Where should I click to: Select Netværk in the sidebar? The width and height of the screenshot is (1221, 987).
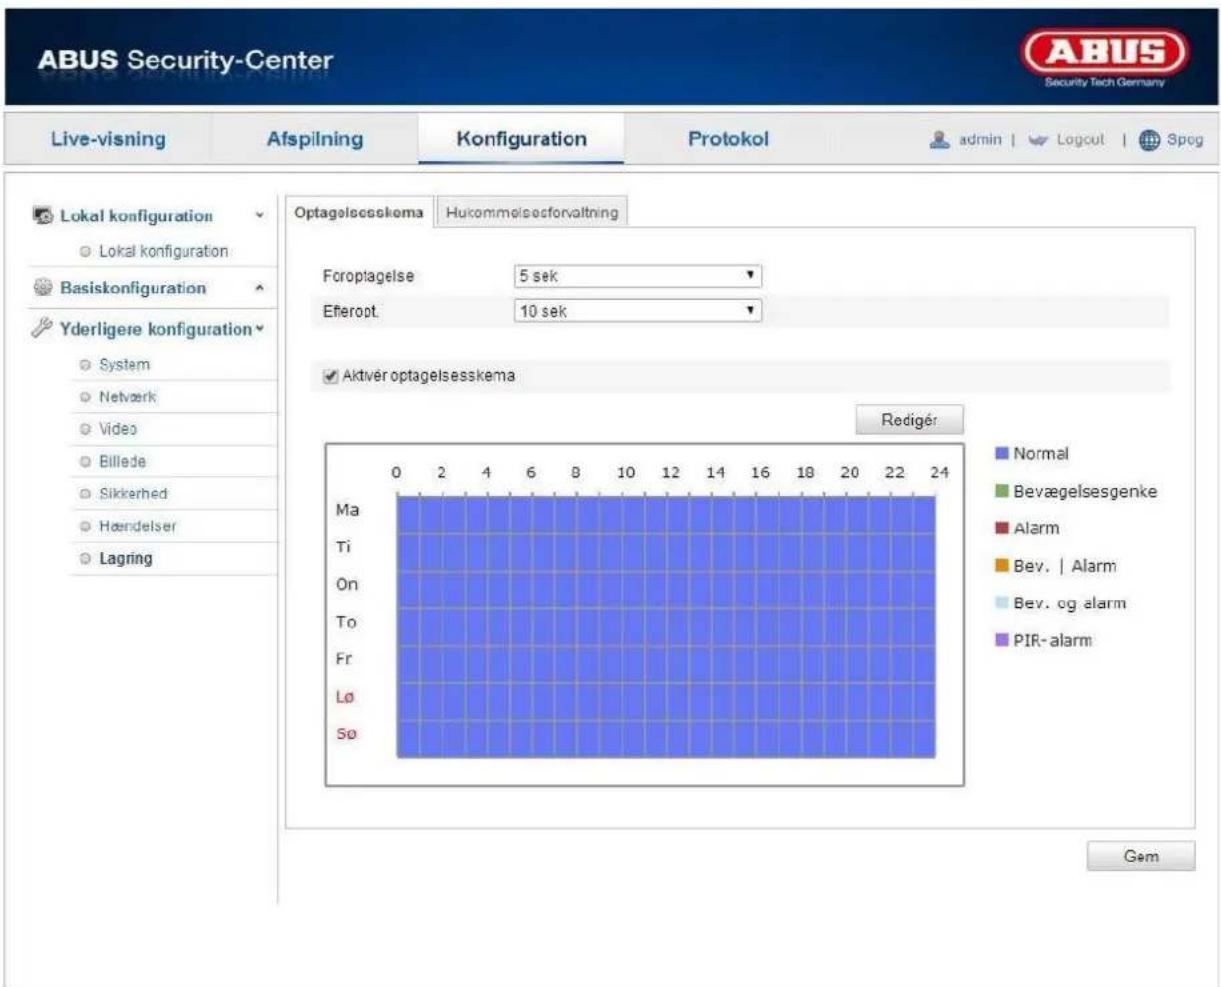pos(127,397)
